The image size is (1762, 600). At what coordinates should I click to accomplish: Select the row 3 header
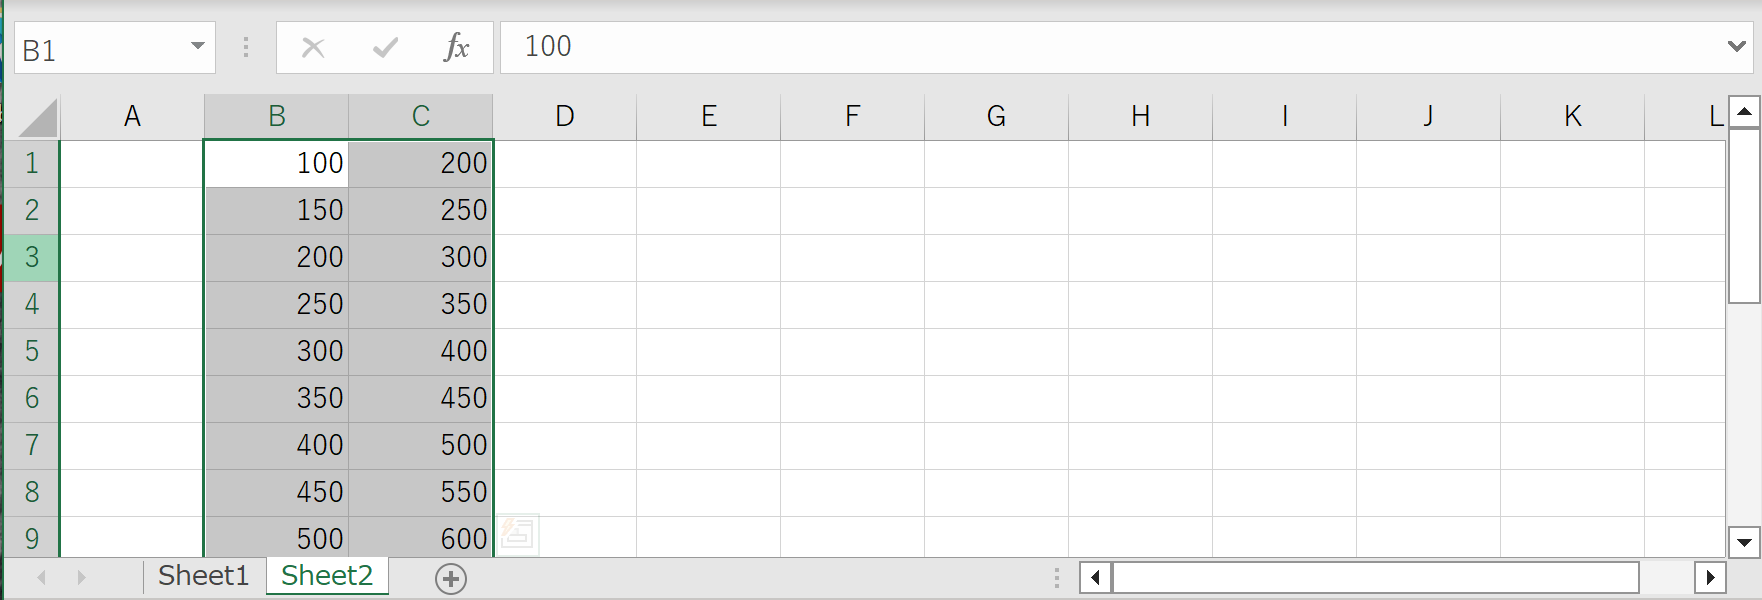tap(32, 258)
